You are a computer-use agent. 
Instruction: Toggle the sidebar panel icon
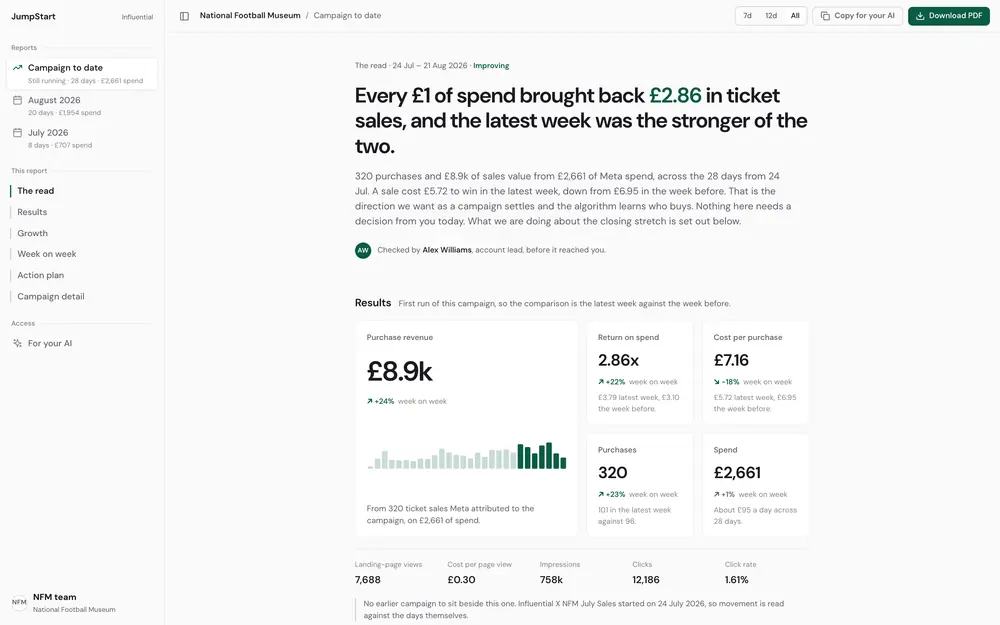click(184, 16)
